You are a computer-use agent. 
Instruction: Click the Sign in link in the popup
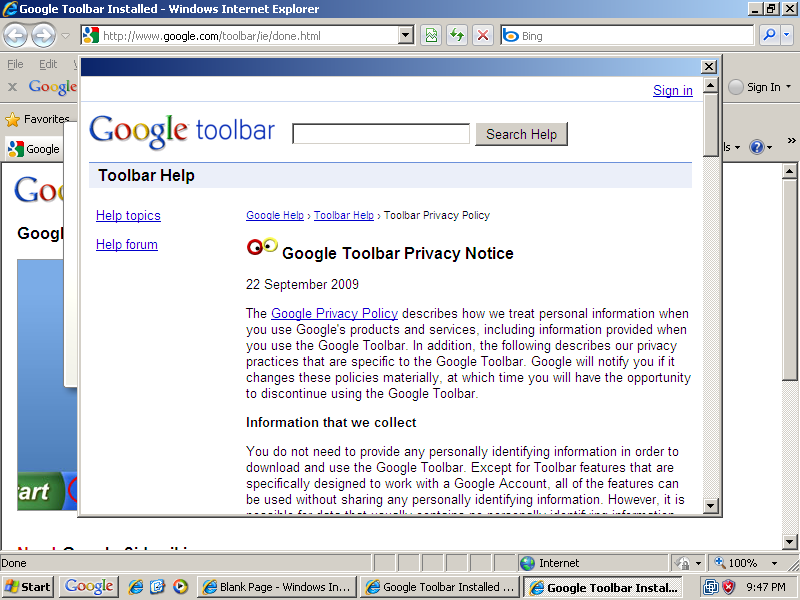[x=672, y=90]
